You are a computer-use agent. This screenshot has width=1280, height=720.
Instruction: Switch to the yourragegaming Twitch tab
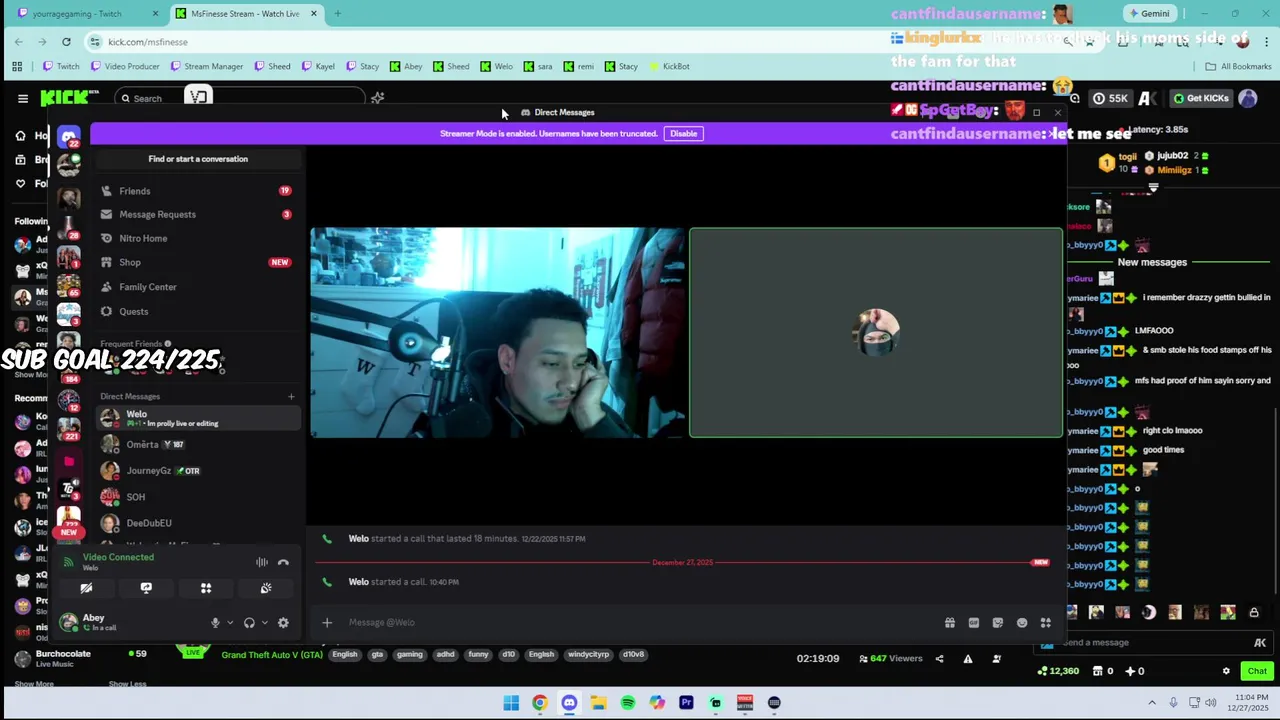click(x=88, y=14)
